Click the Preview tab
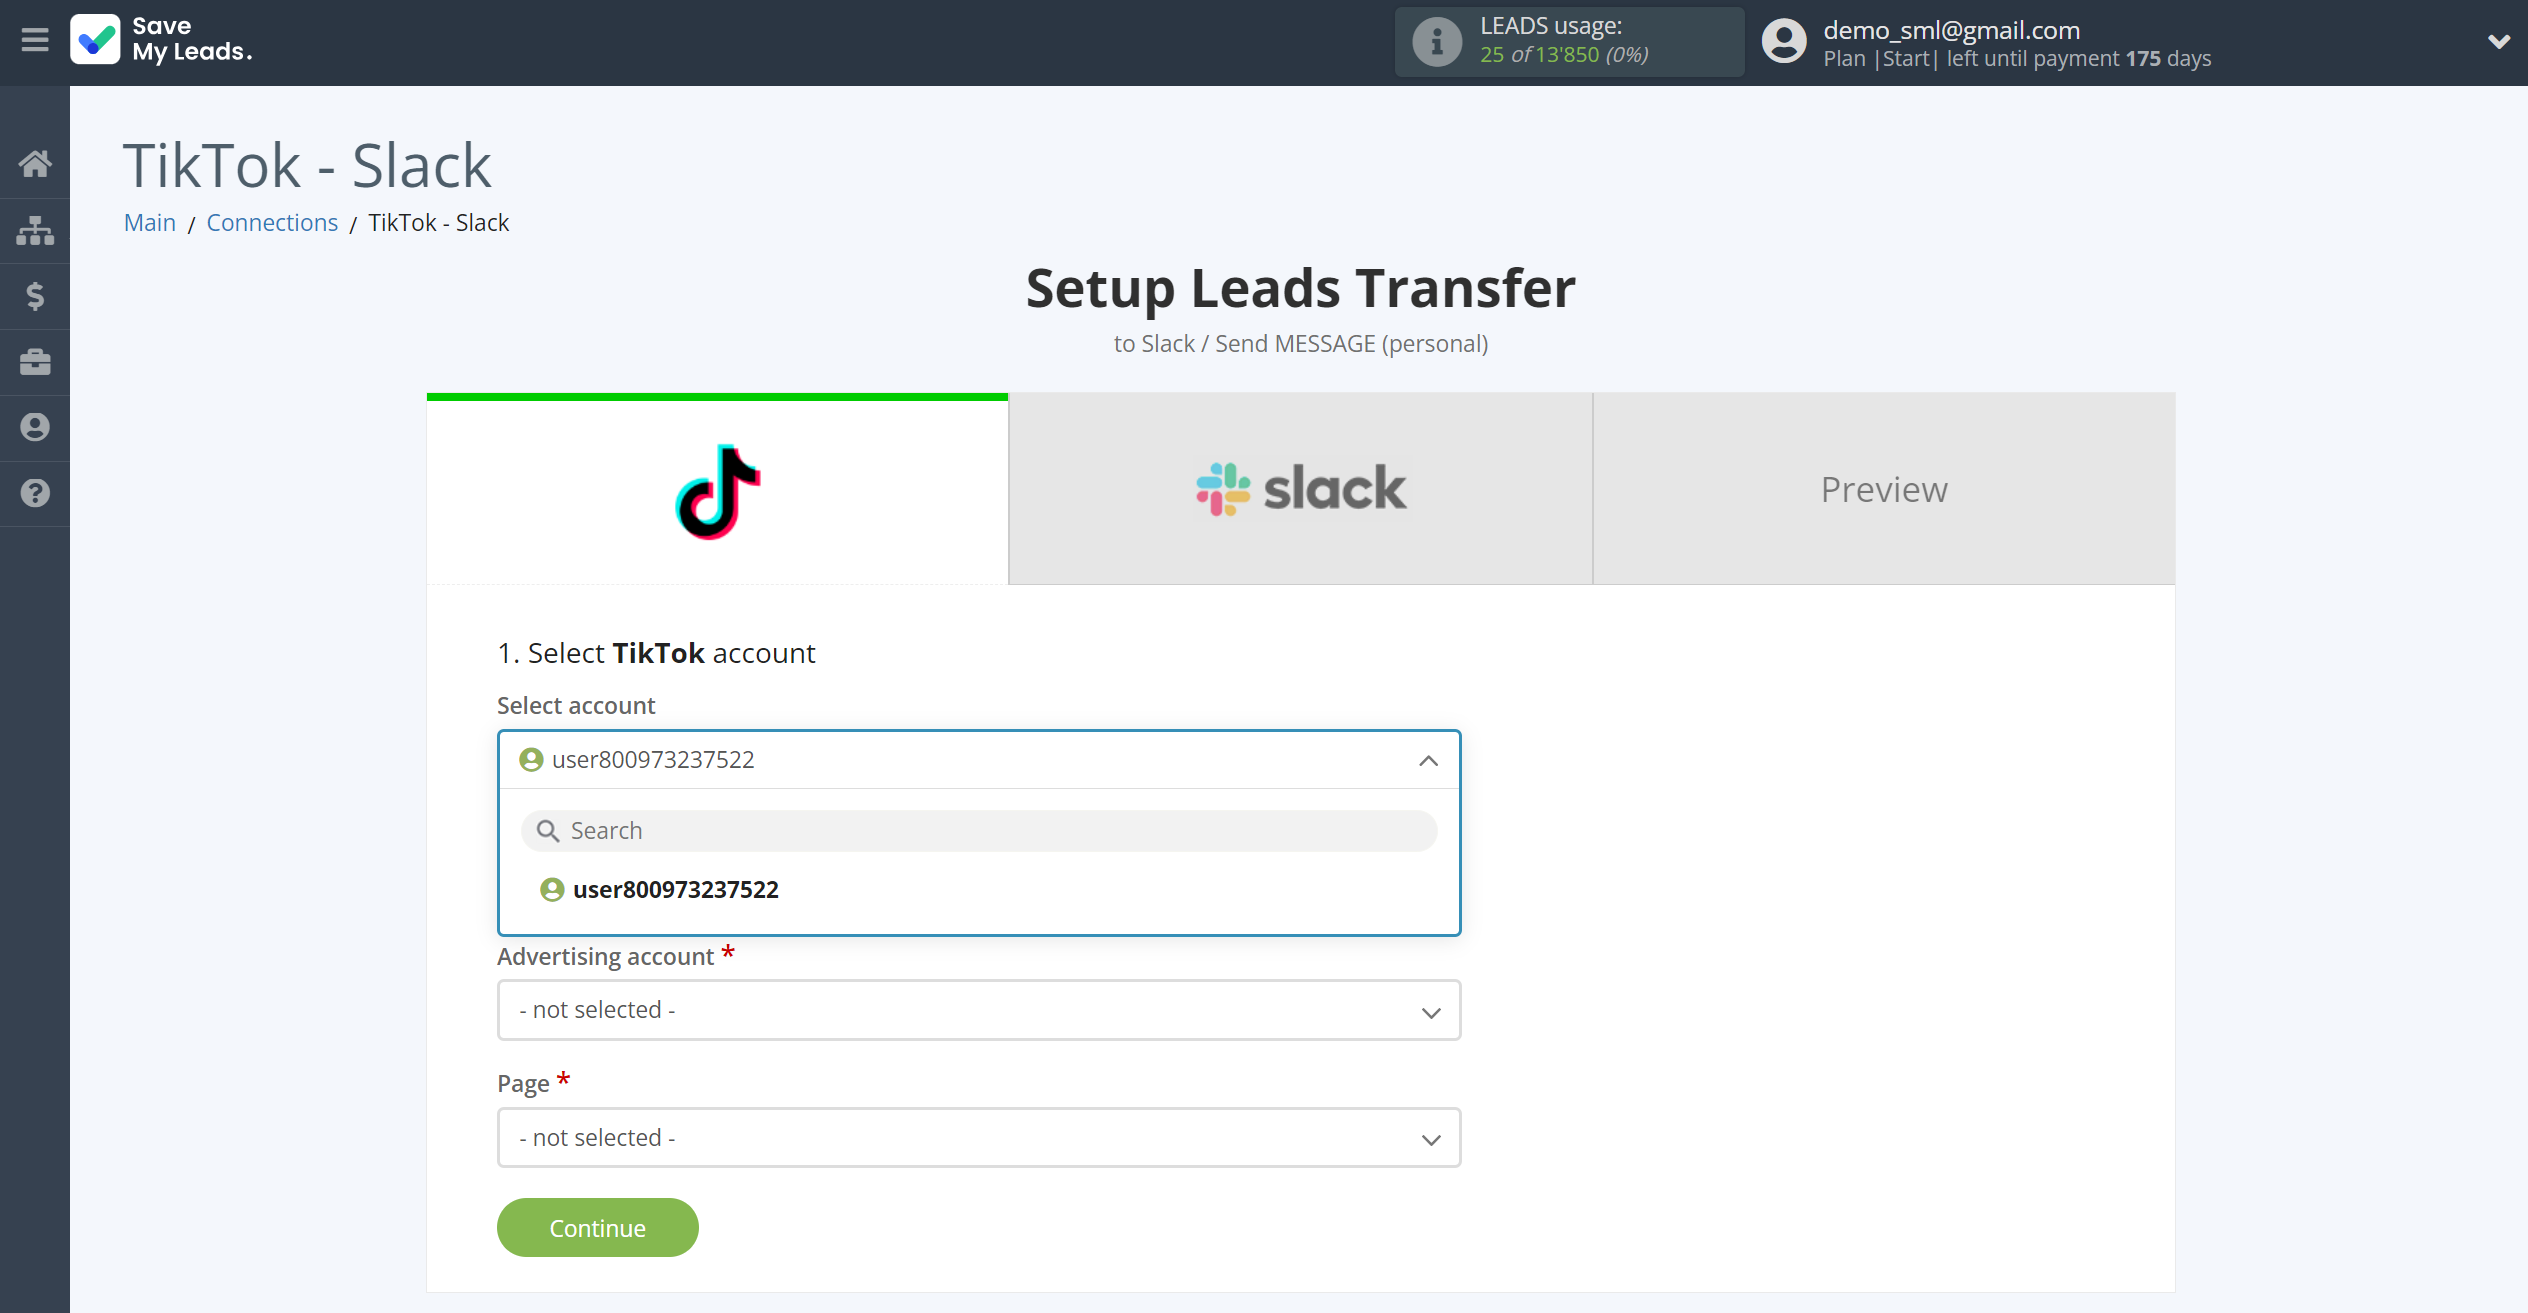The width and height of the screenshot is (2528, 1313). coord(1884,488)
